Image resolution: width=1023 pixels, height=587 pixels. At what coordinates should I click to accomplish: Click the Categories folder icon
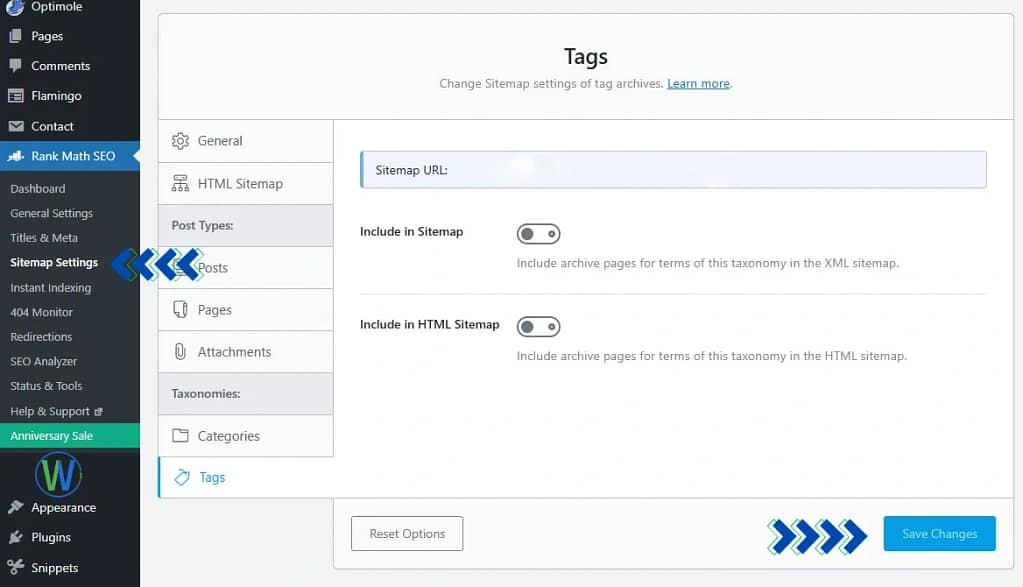(x=180, y=436)
